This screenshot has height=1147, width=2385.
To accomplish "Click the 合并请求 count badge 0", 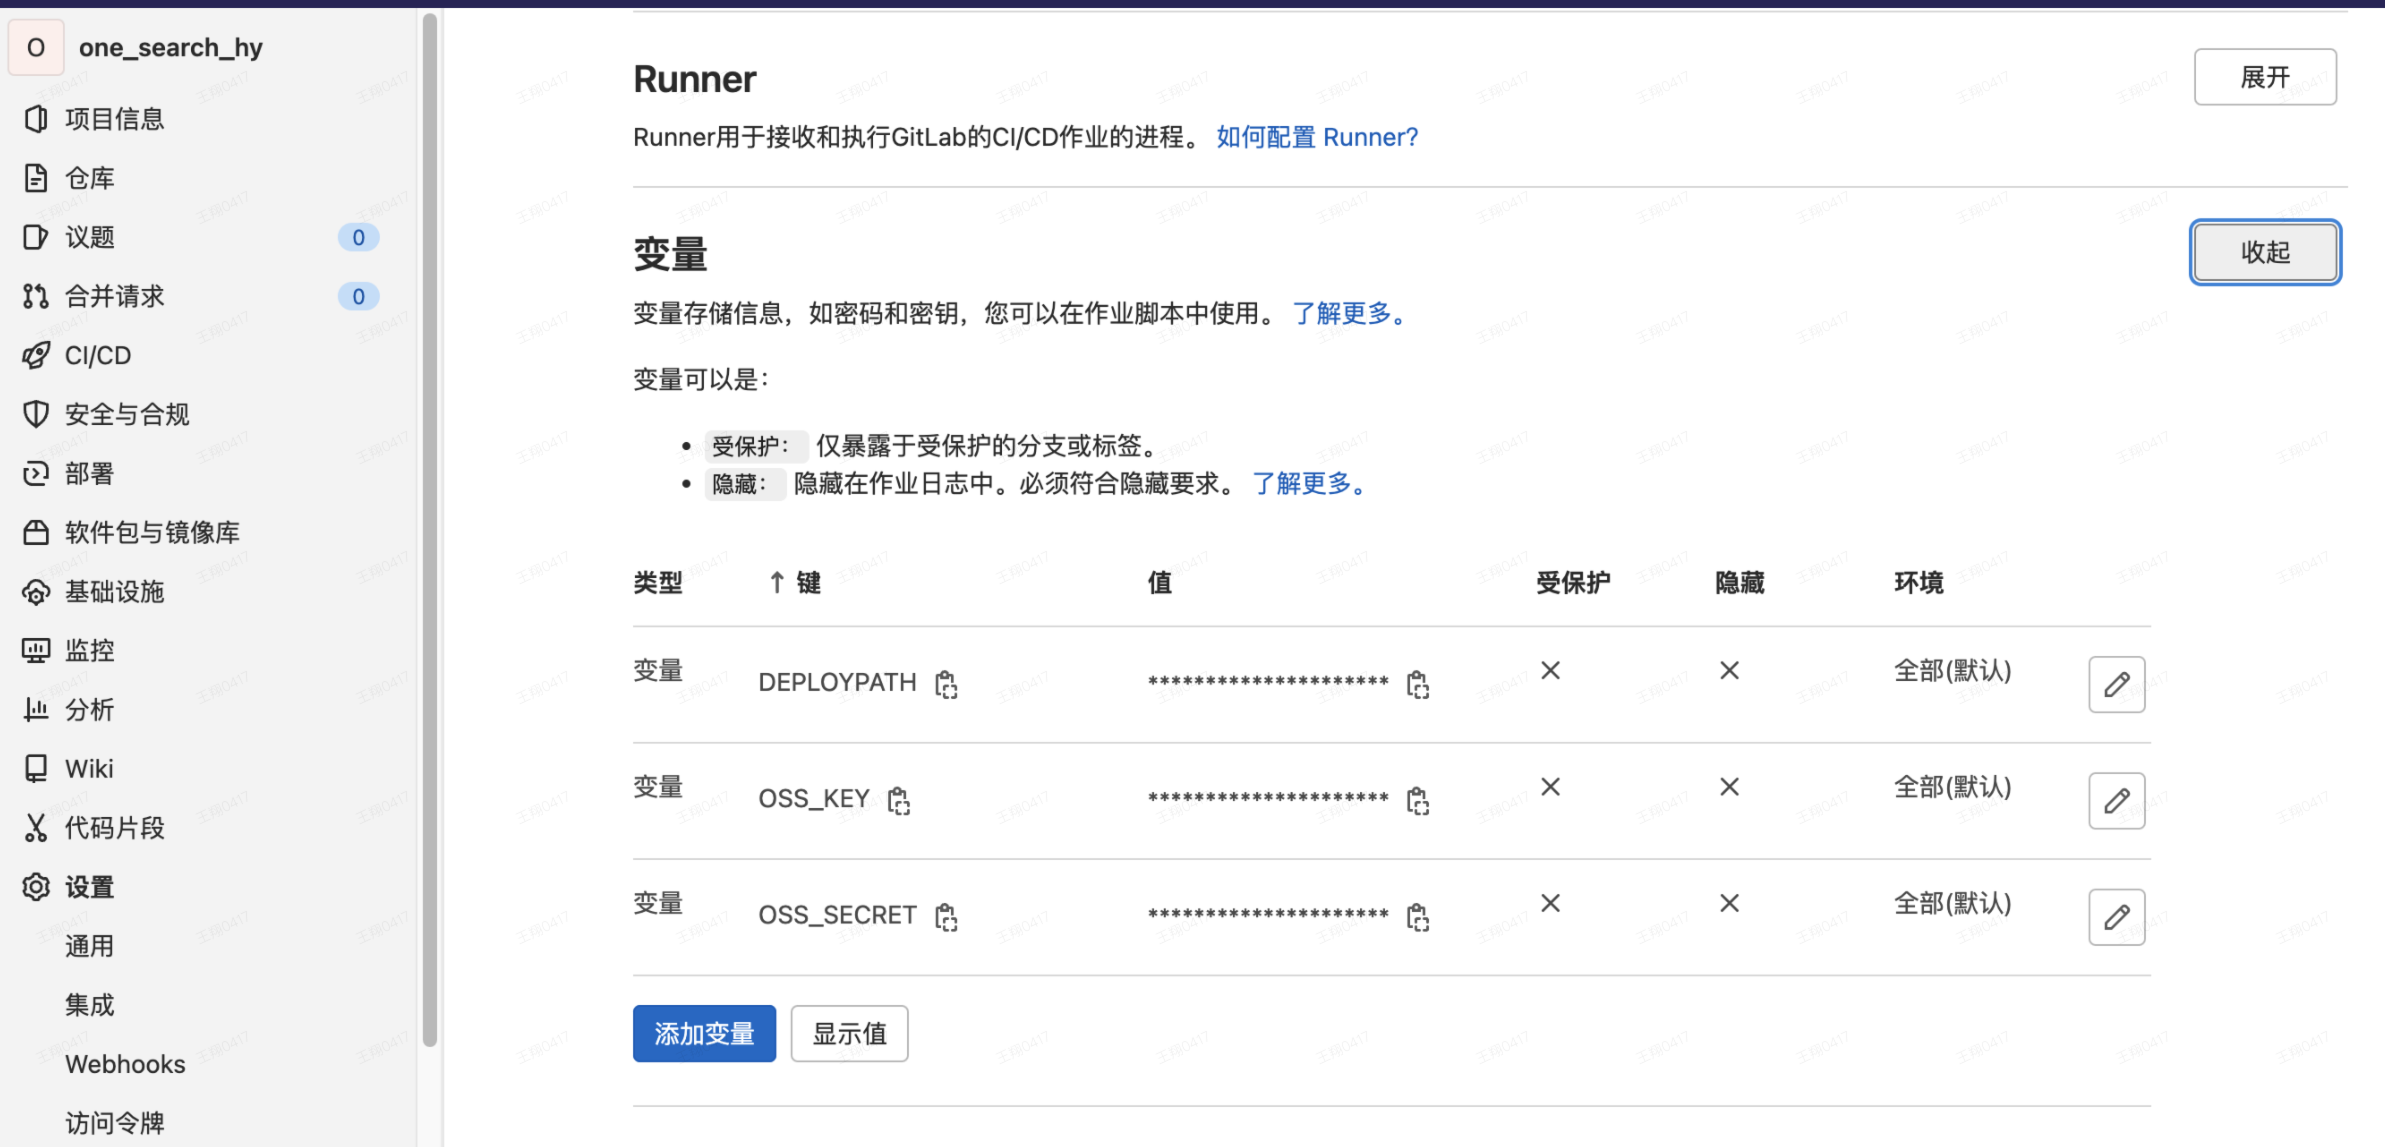I will click(358, 296).
